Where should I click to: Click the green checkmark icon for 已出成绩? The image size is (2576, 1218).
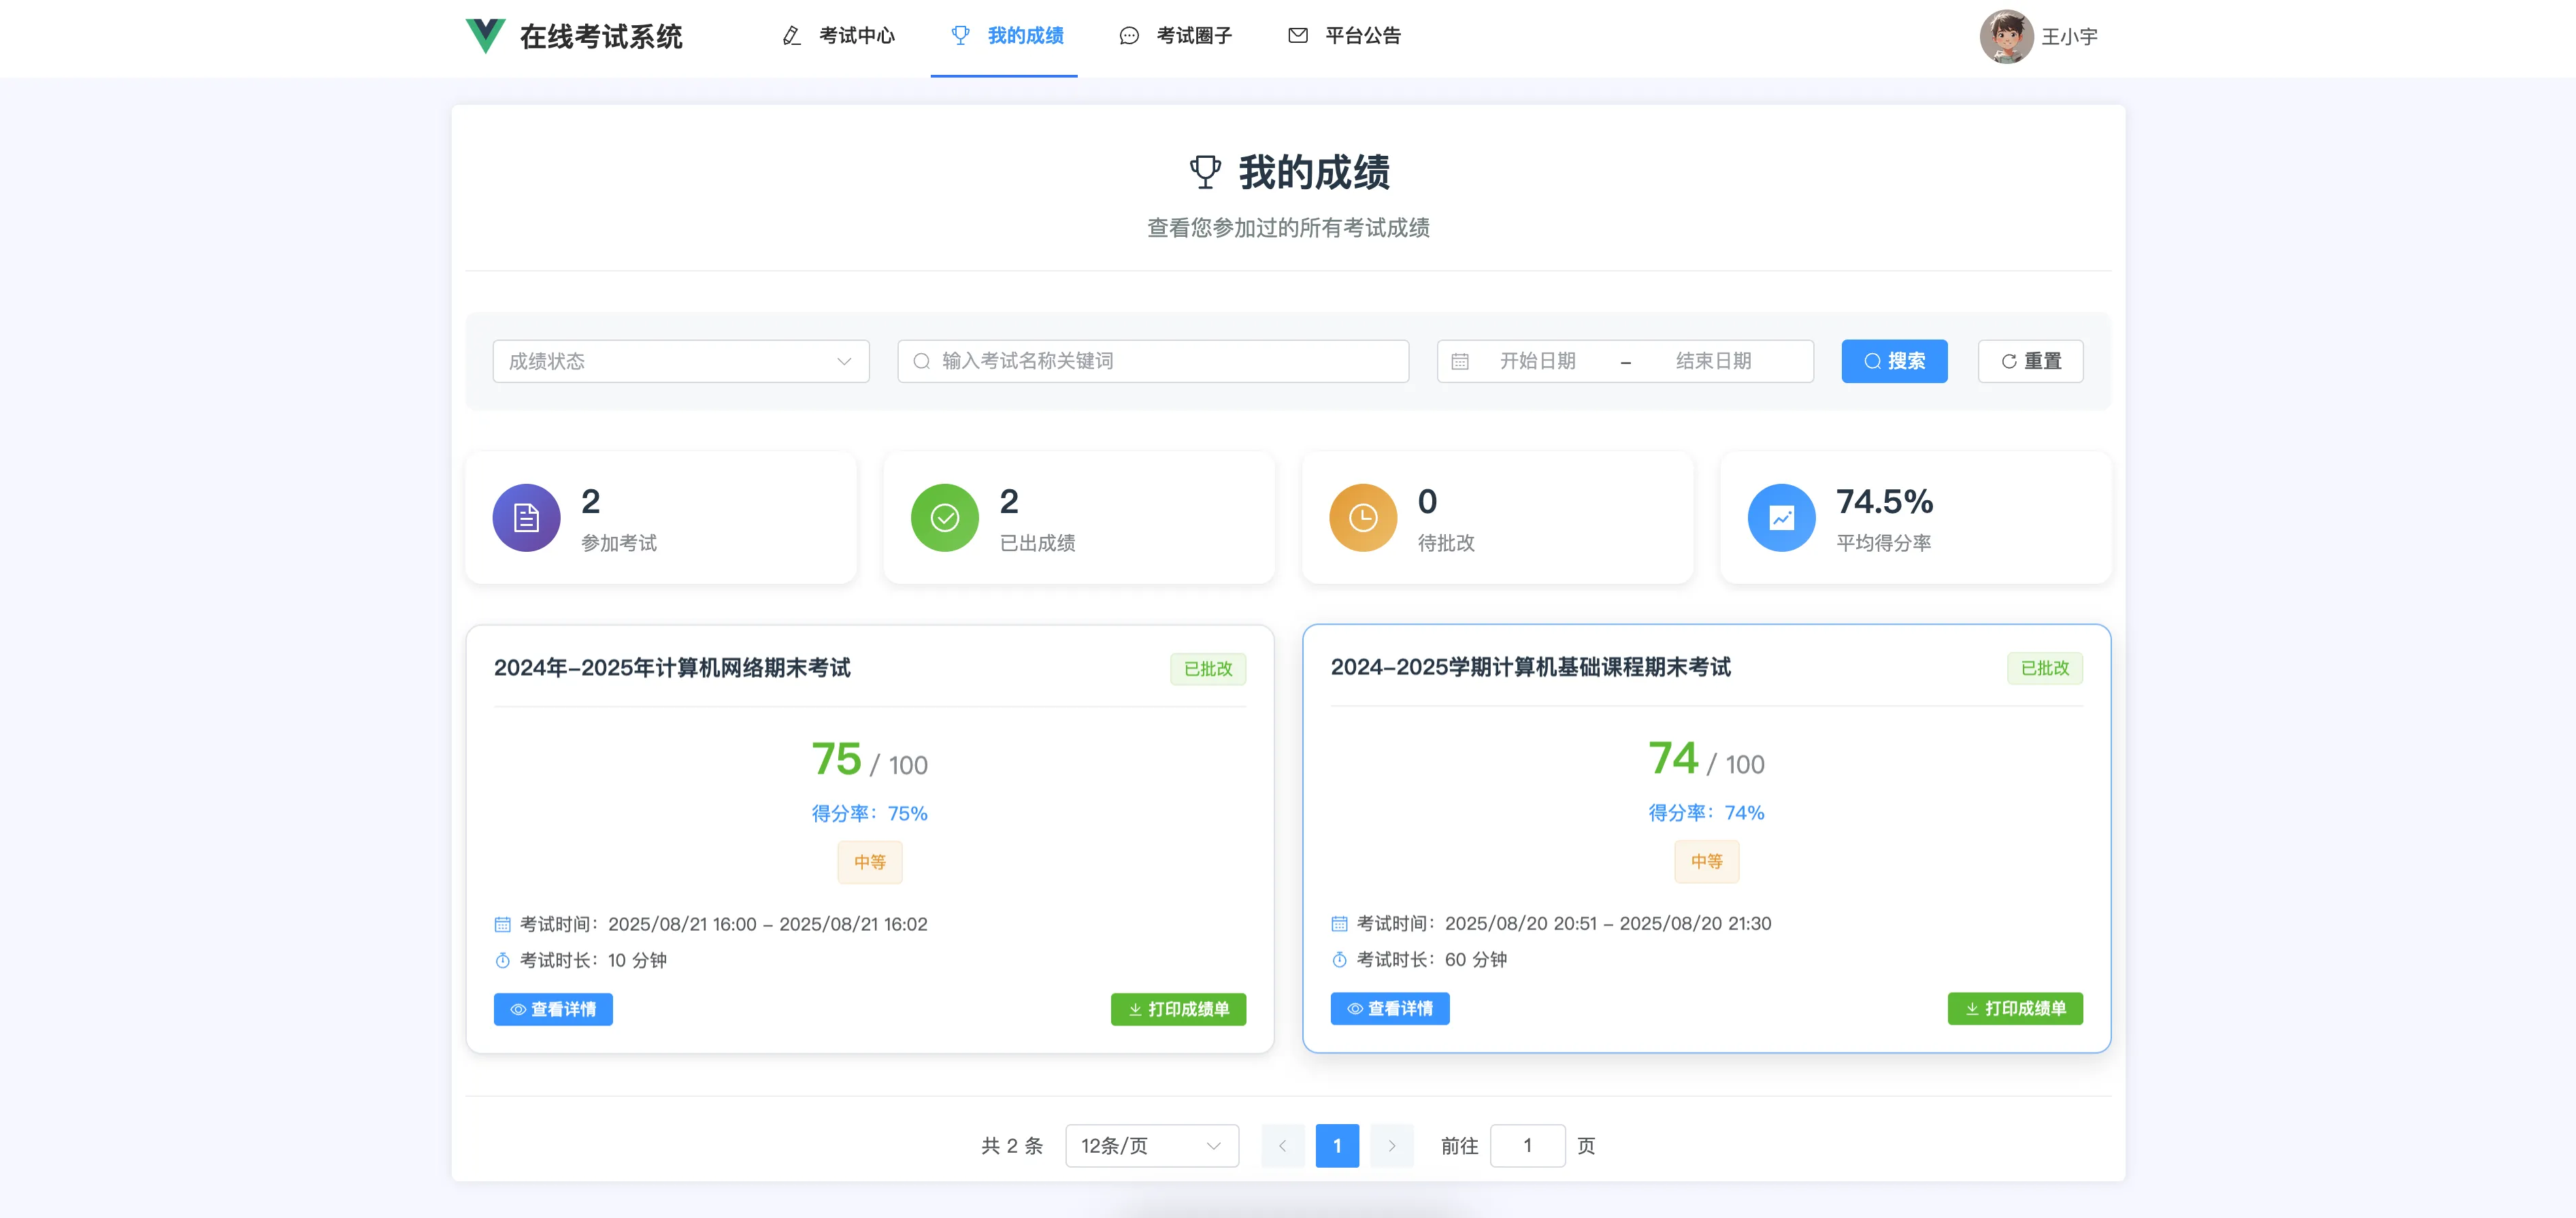click(x=944, y=518)
